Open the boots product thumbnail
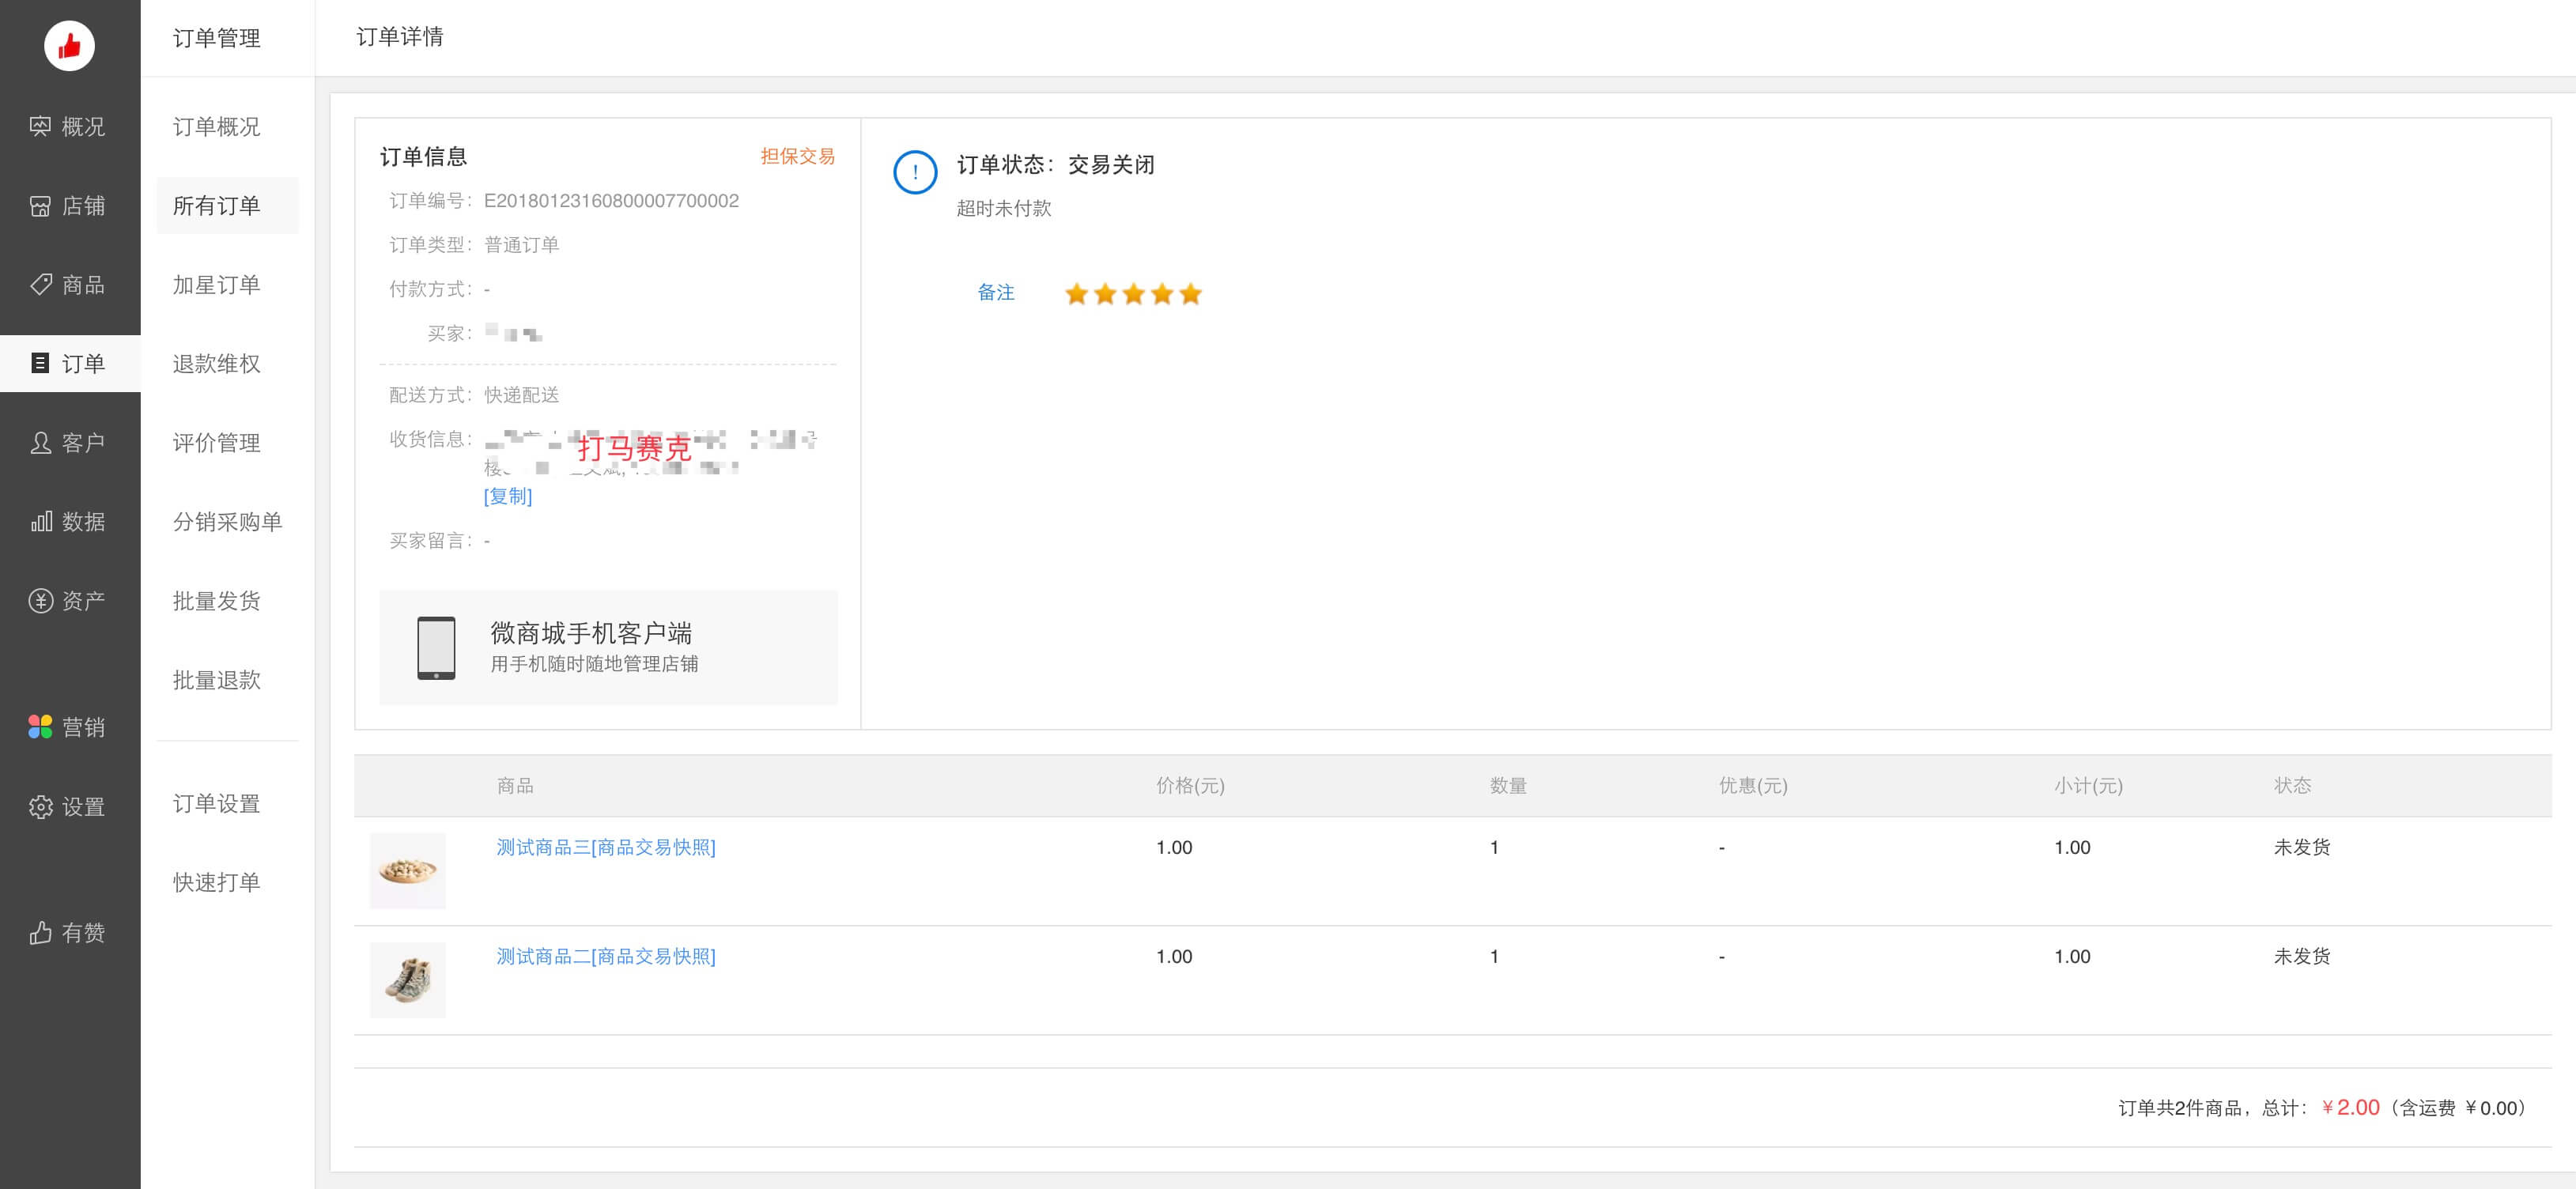This screenshot has height=1189, width=2576. pyautogui.click(x=408, y=979)
